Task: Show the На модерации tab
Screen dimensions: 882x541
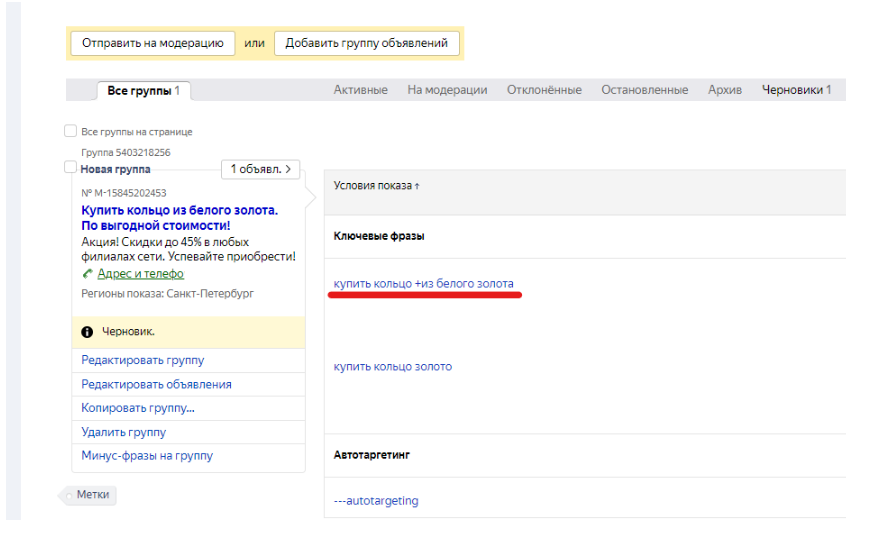Action: [x=447, y=90]
